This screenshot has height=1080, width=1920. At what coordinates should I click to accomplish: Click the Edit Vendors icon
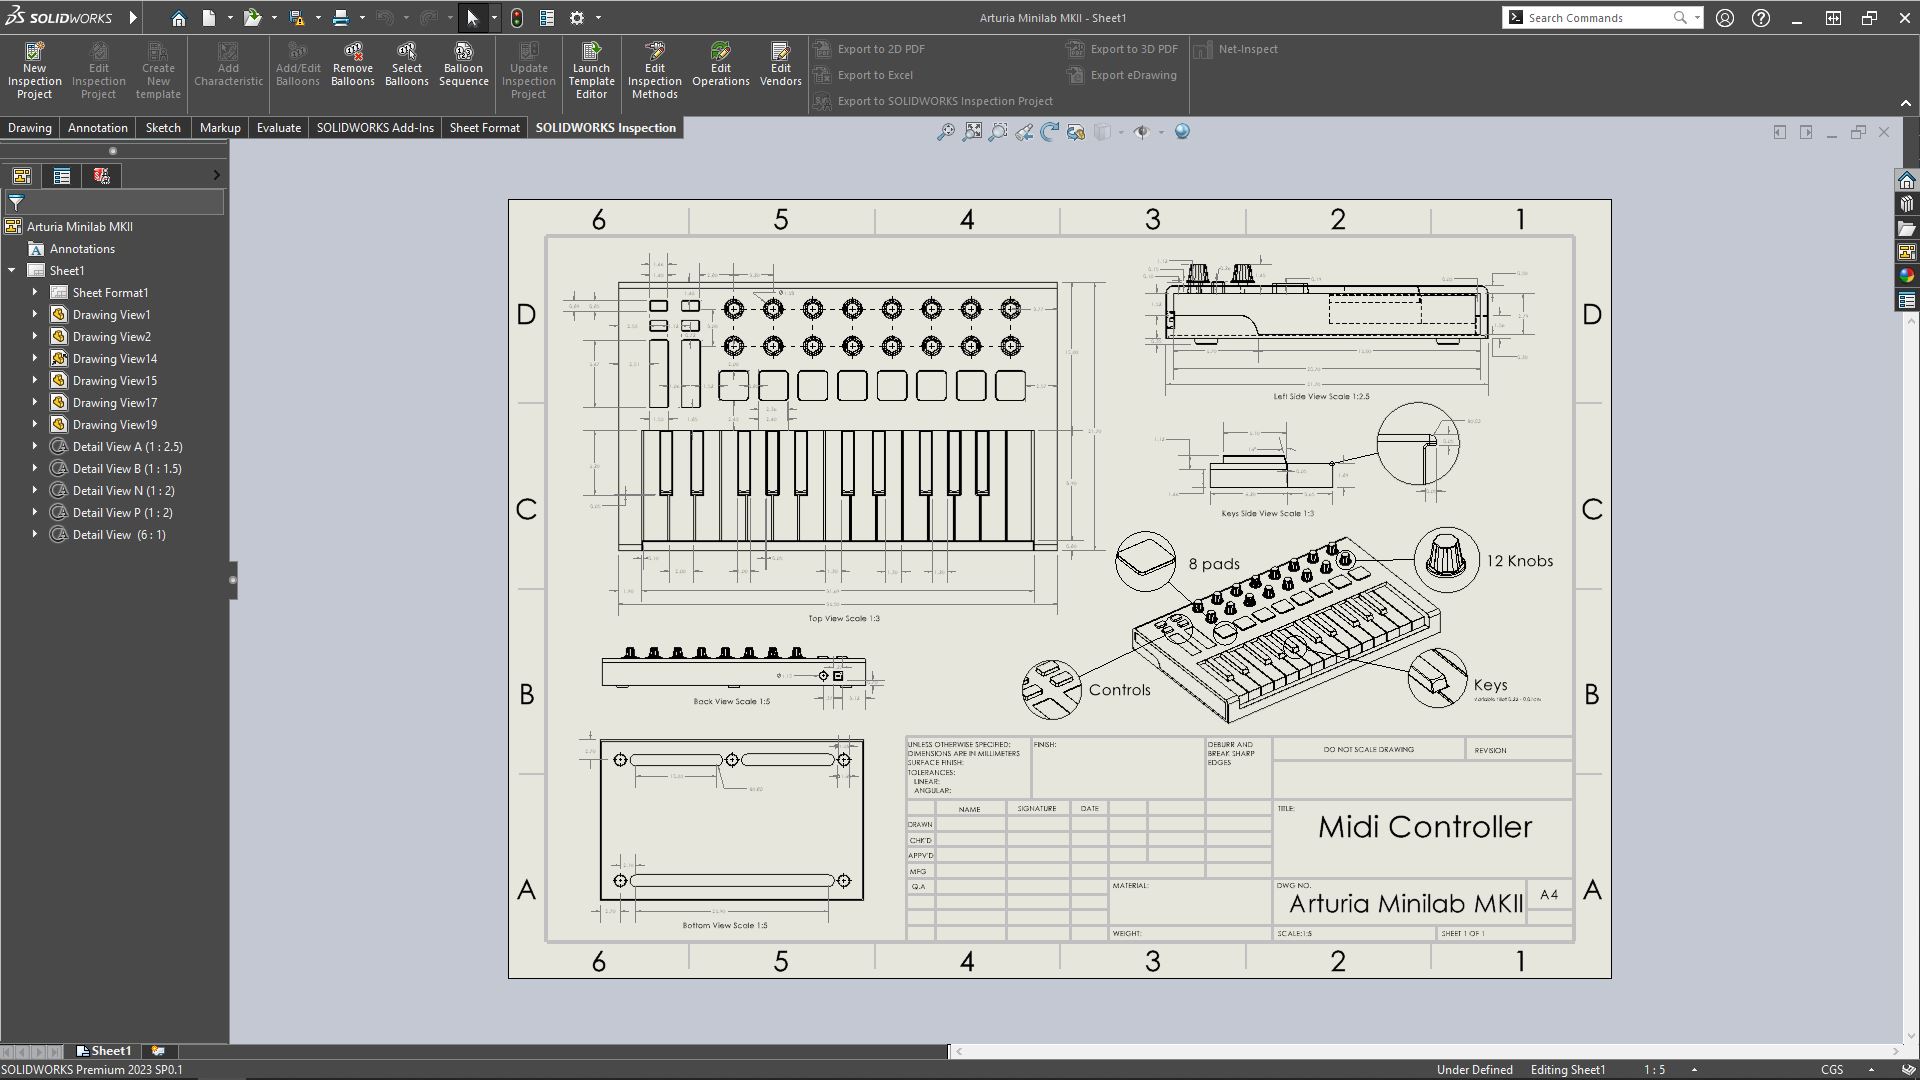click(780, 66)
